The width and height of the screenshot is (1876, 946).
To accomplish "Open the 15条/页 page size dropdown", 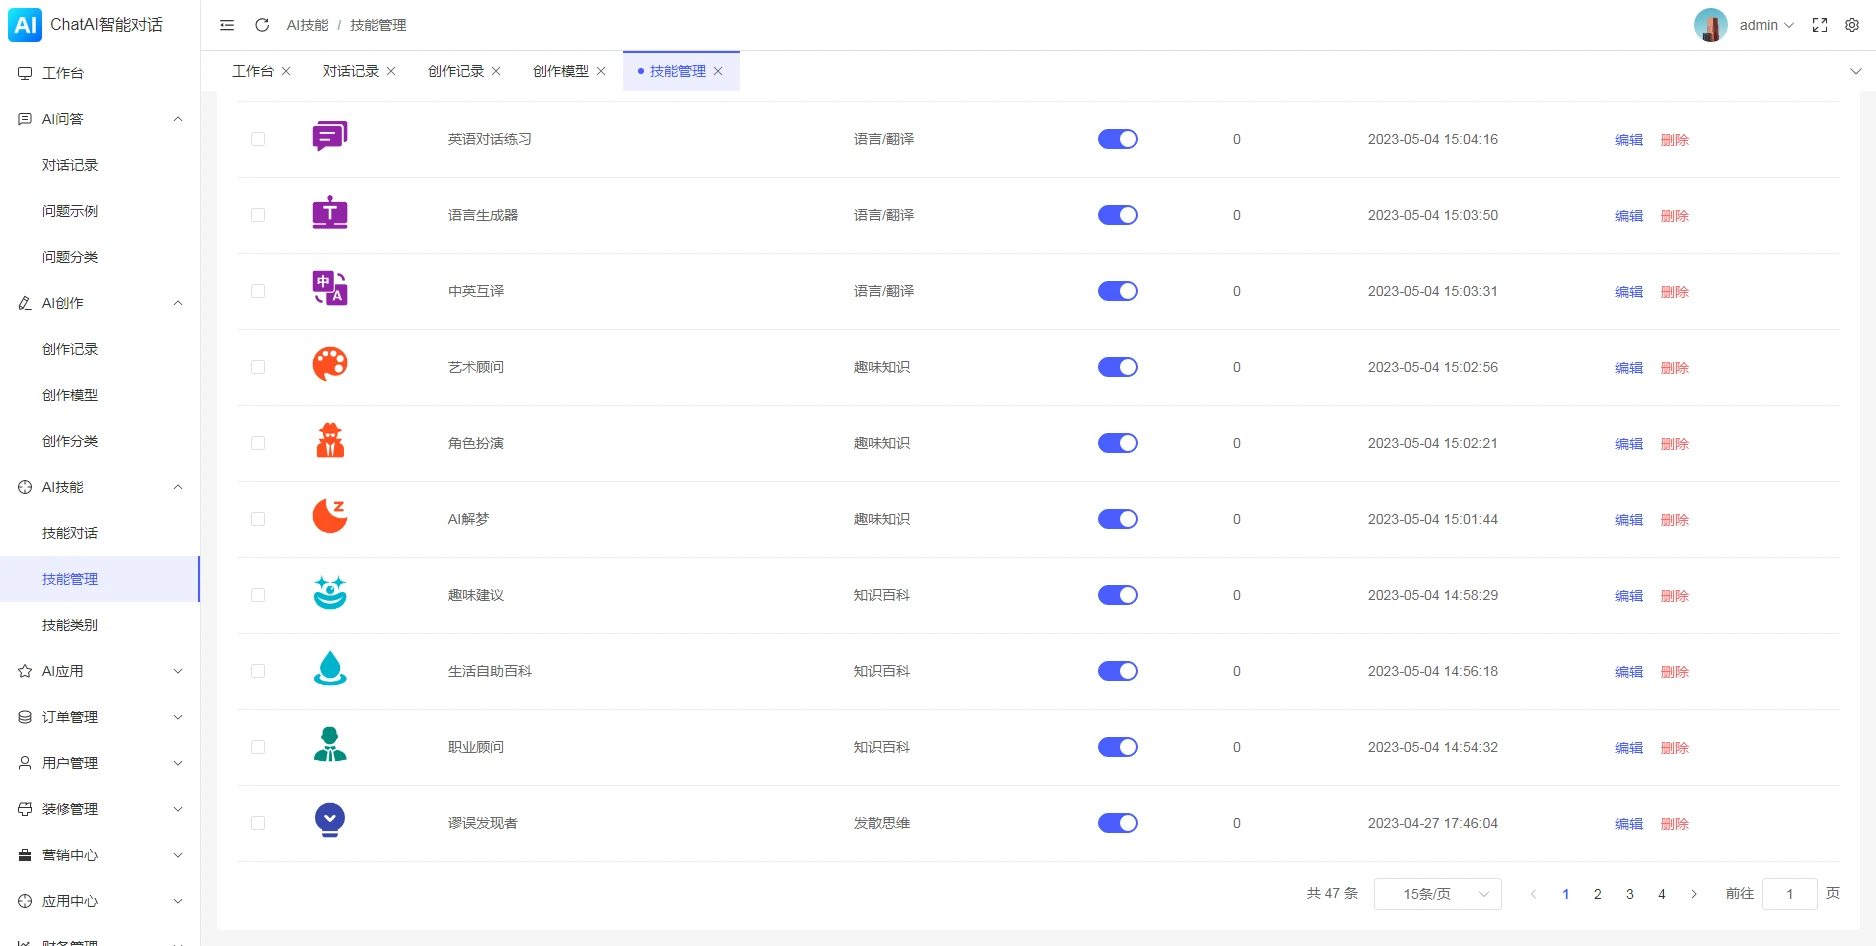I will tap(1437, 893).
